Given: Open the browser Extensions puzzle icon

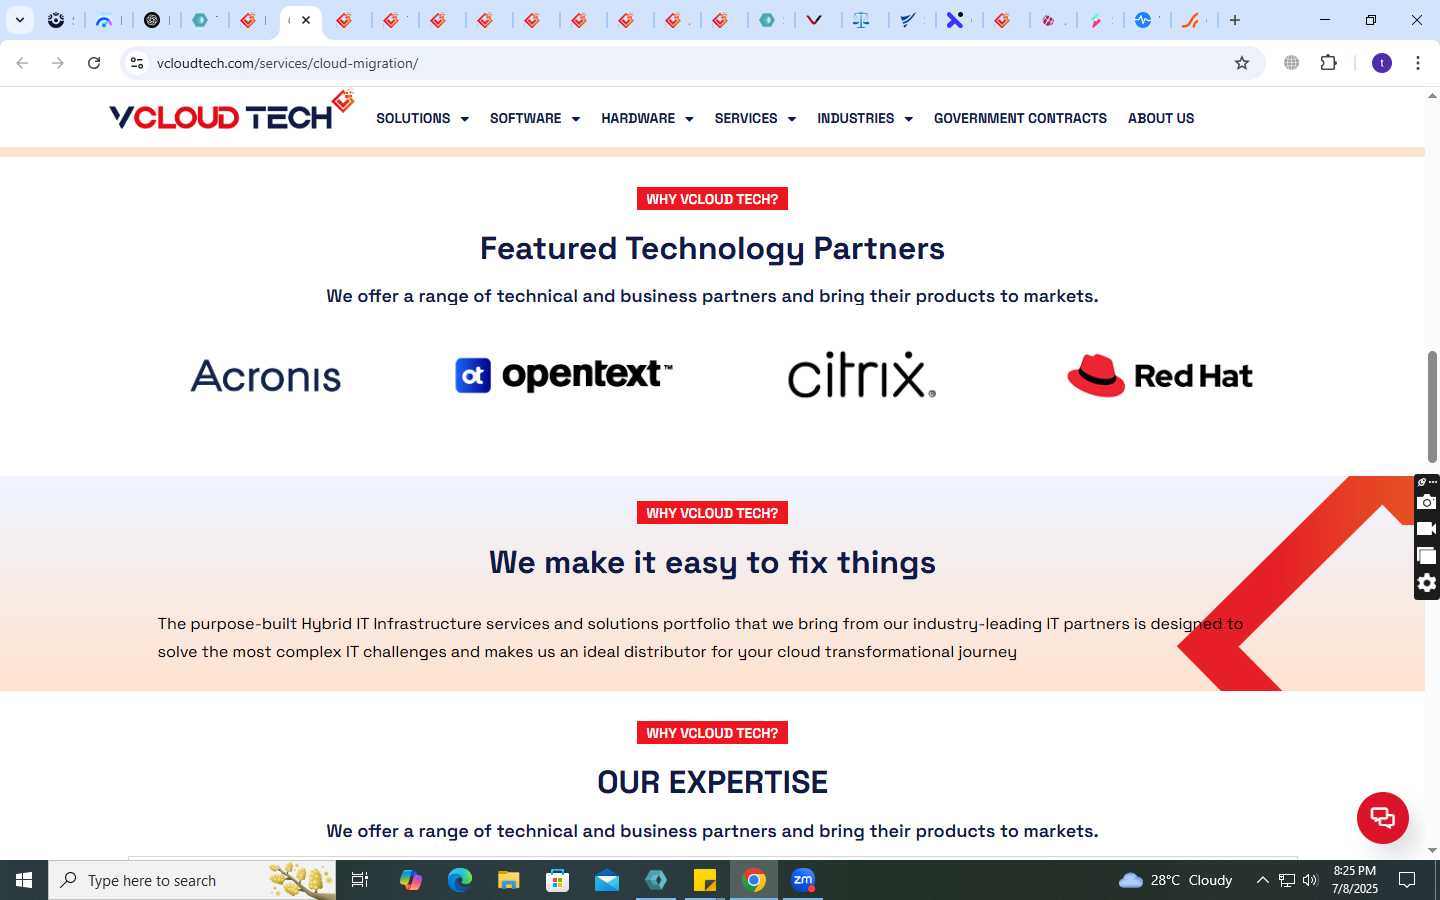Looking at the screenshot, I should tap(1328, 63).
